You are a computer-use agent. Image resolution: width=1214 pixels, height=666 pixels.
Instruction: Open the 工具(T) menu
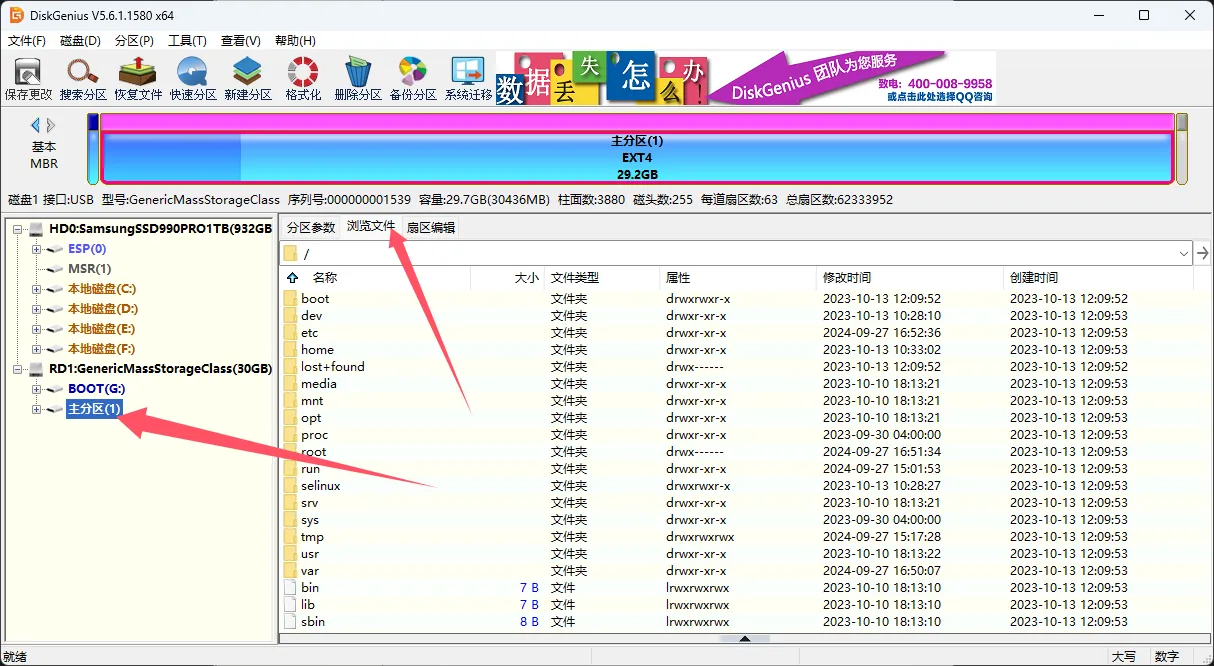pyautogui.click(x=187, y=41)
